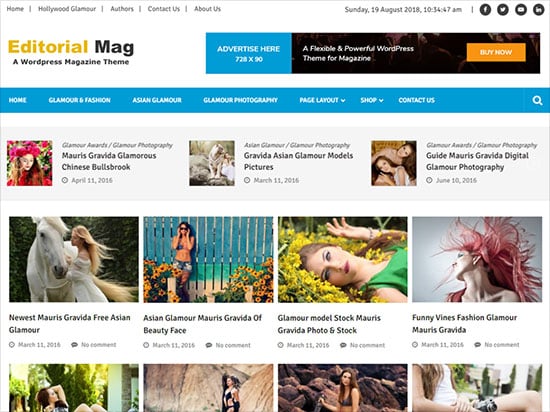This screenshot has height=412, width=550.
Task: Open Gravida Asian Glamour Models Pictures article
Action: click(x=299, y=161)
